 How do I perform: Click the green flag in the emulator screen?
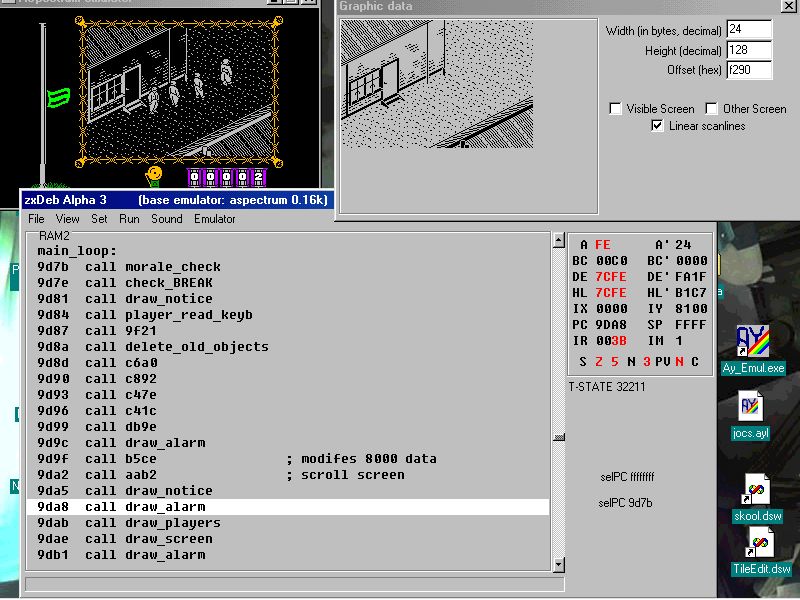pyautogui.click(x=58, y=97)
